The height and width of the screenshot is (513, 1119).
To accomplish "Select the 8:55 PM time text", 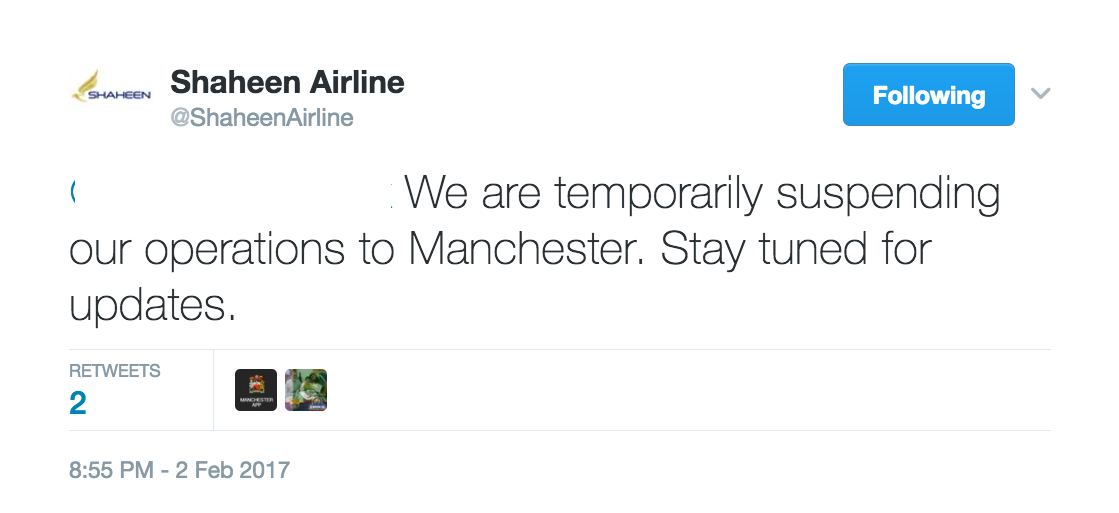I will click(x=111, y=469).
